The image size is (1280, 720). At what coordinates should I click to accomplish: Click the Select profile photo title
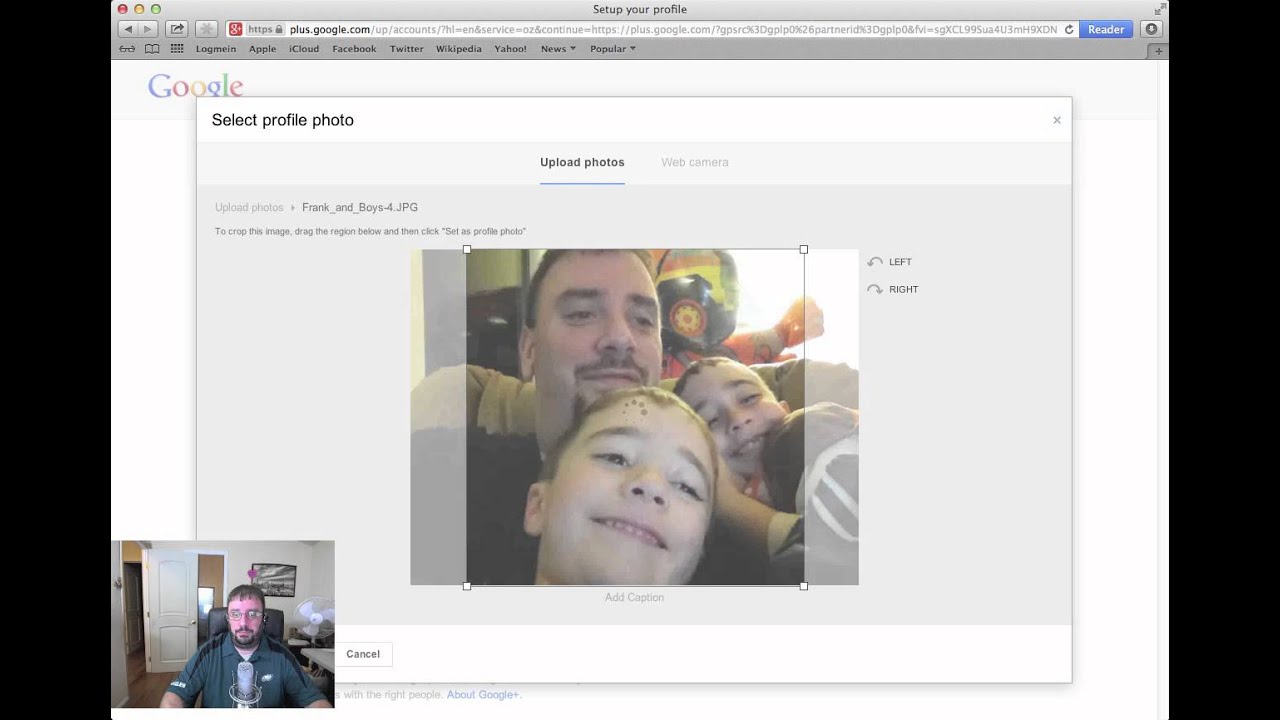click(x=283, y=120)
